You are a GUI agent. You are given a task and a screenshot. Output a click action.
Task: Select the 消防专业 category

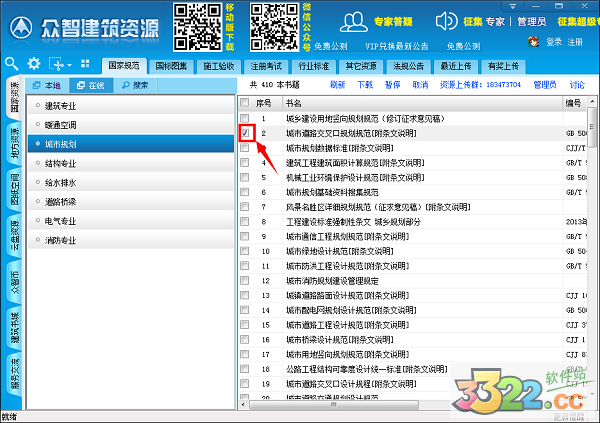coord(131,240)
